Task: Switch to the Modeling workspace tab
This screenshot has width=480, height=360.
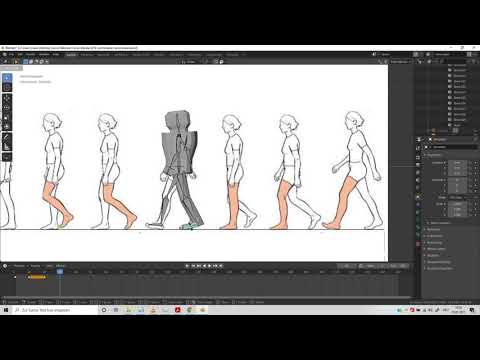Action: pos(87,54)
